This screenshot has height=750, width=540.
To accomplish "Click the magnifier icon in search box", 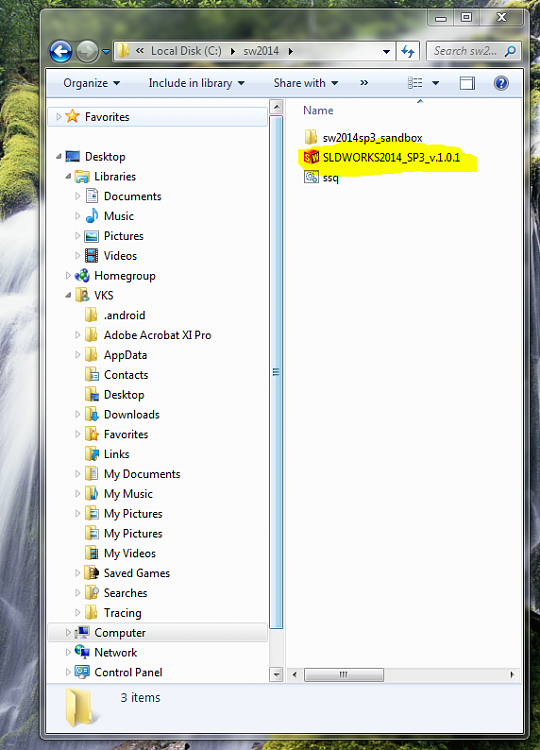I will 510,51.
